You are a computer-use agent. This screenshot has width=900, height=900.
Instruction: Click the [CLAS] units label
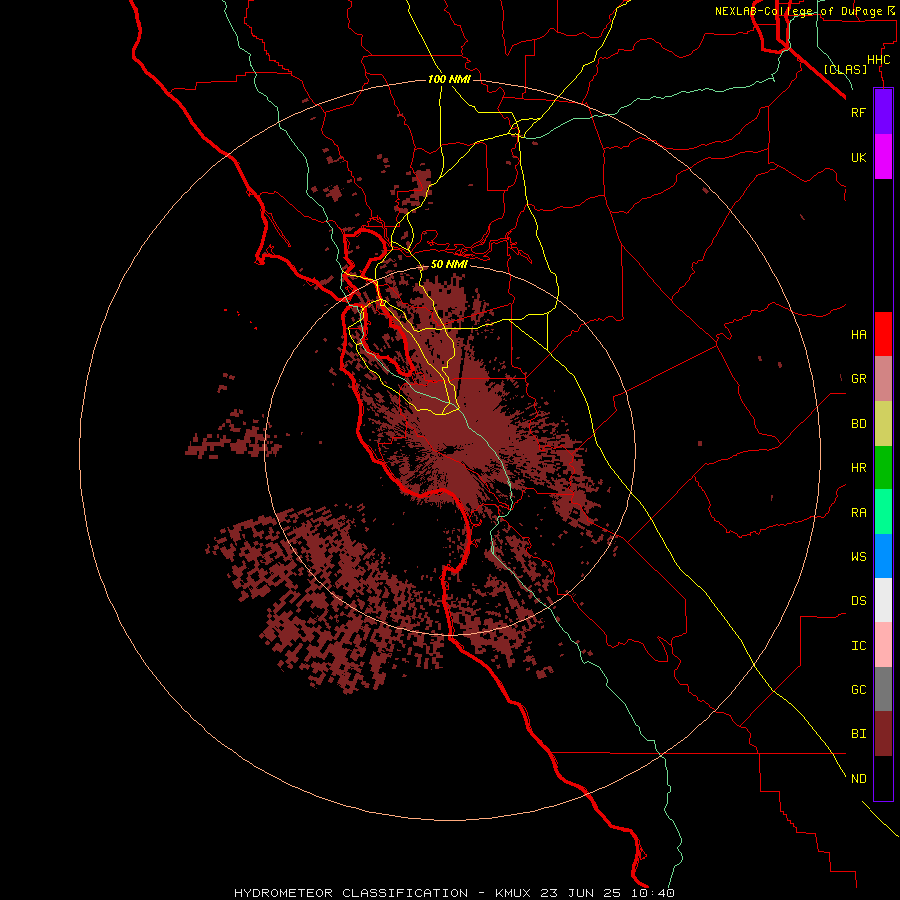click(x=845, y=69)
